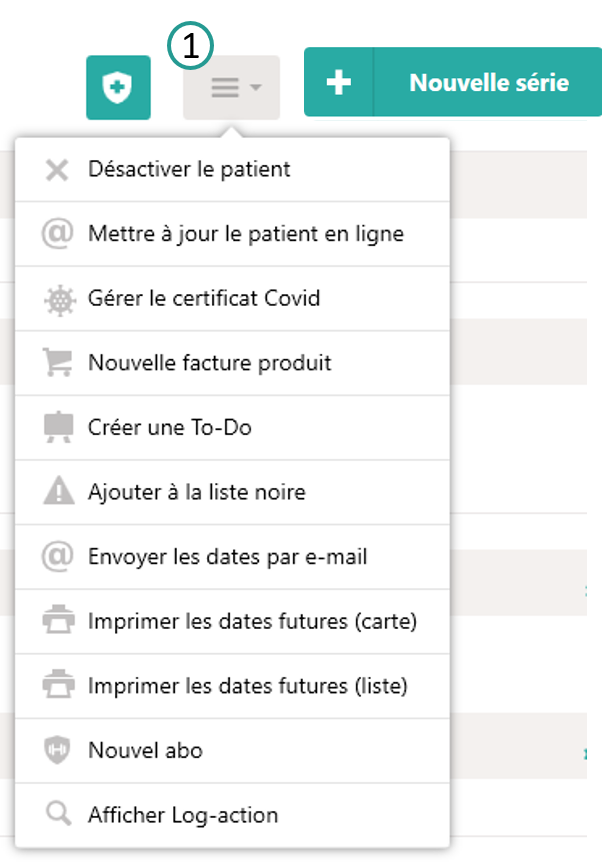The image size is (607, 867).
Task: Click the X icon for deactivating the patient
Action: 57,169
